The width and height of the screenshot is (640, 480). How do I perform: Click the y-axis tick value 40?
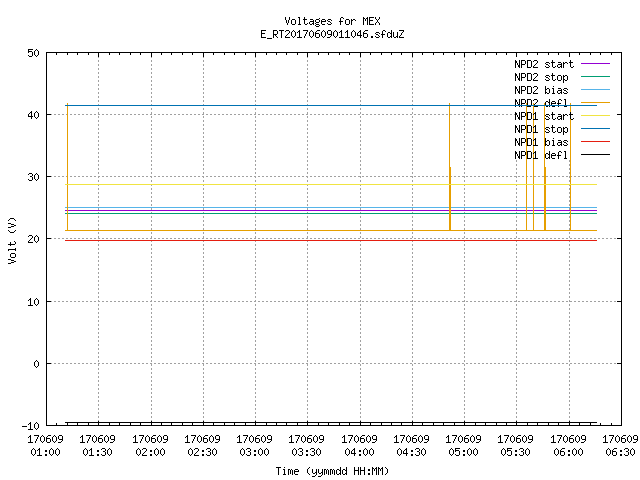(33, 115)
